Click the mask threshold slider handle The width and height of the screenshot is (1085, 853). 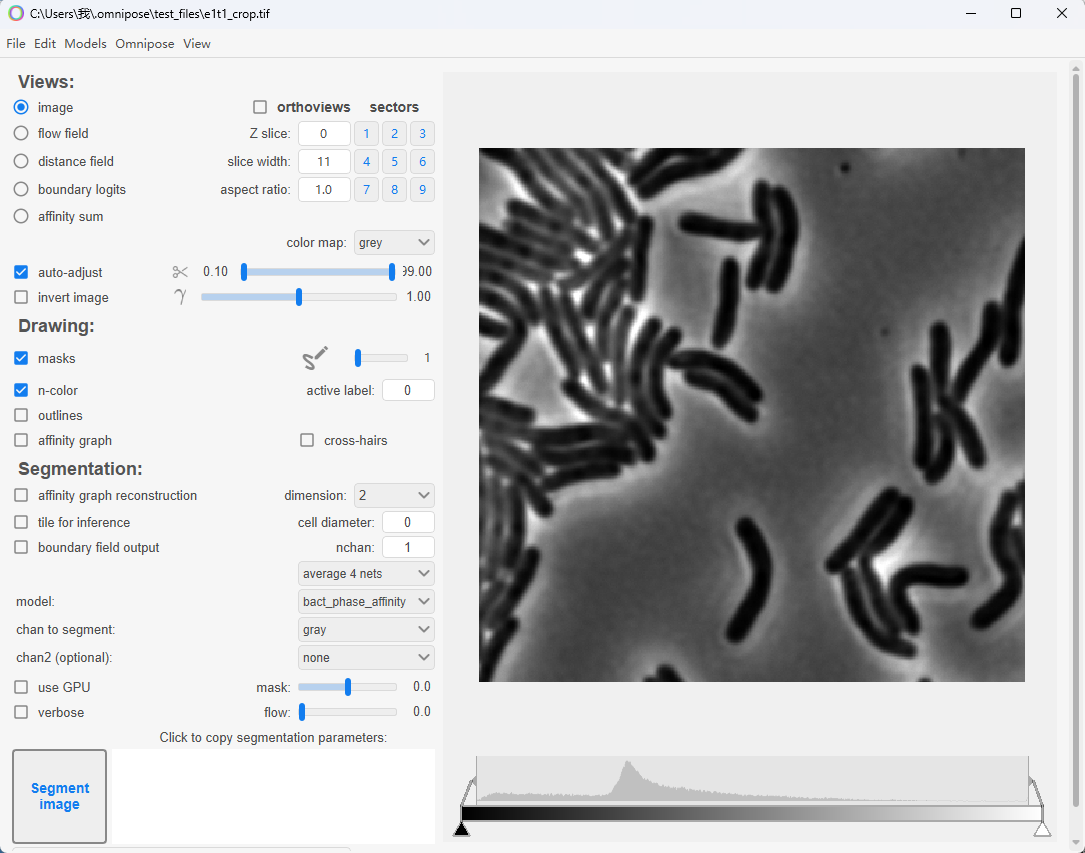(348, 687)
